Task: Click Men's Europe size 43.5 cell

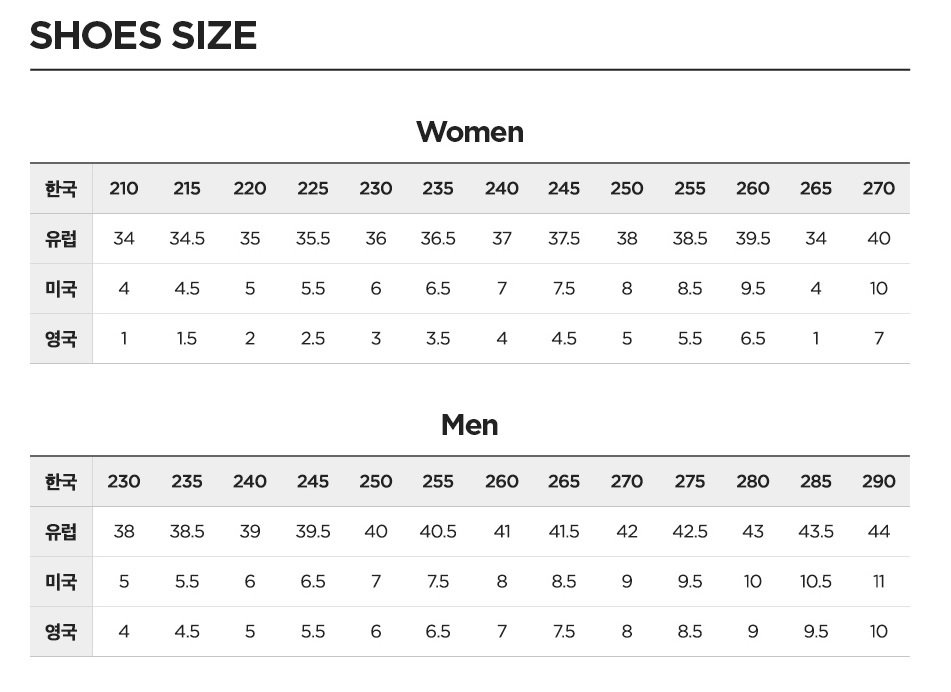Action: [816, 531]
